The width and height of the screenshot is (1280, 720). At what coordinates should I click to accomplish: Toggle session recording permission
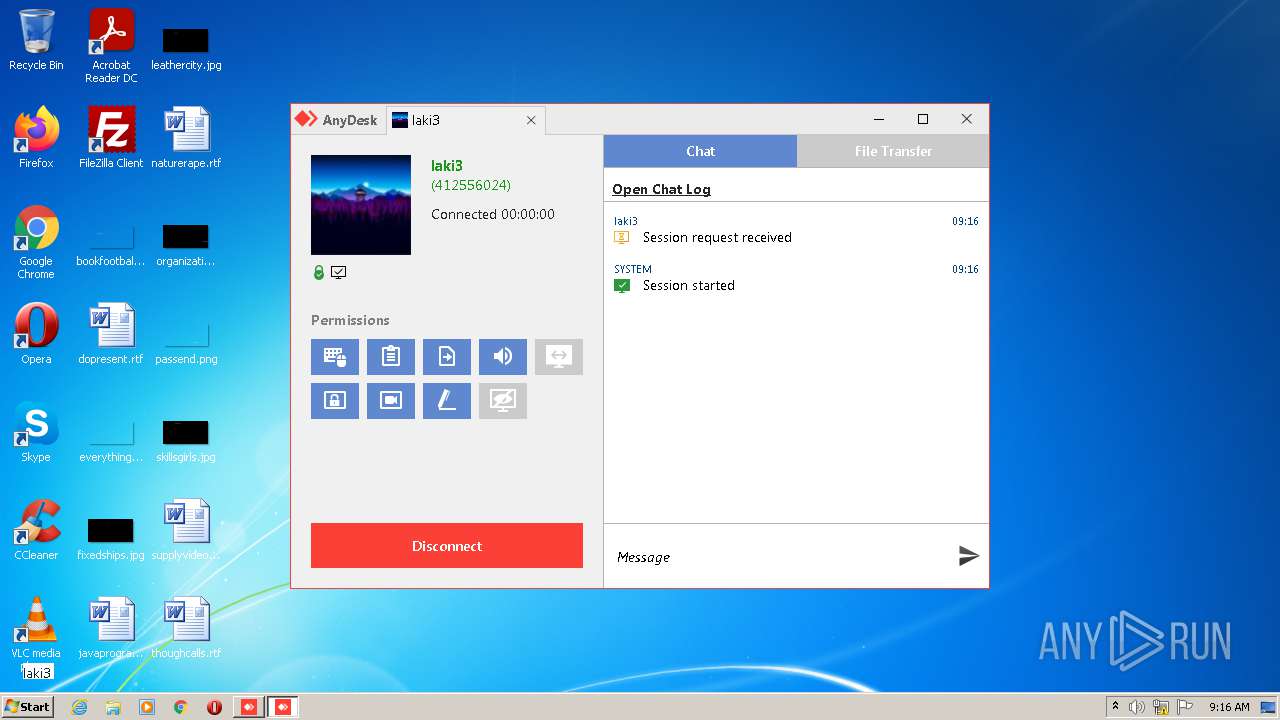pyautogui.click(x=391, y=401)
